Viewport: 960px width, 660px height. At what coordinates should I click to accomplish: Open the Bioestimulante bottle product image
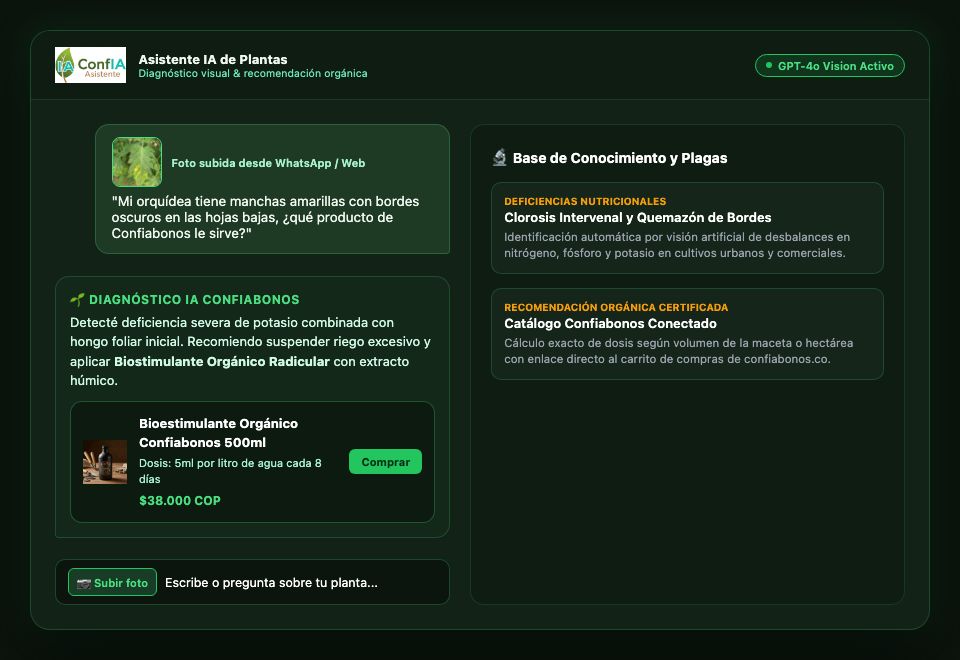105,462
